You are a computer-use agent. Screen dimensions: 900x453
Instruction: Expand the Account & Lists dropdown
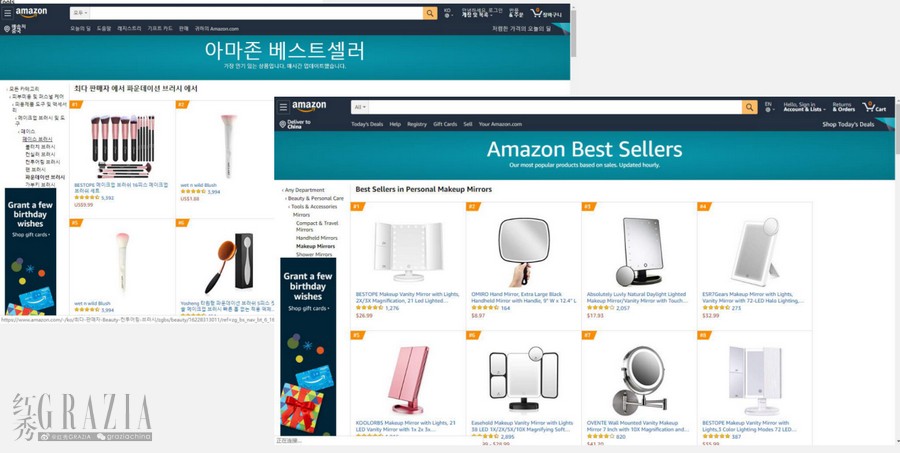click(x=804, y=107)
